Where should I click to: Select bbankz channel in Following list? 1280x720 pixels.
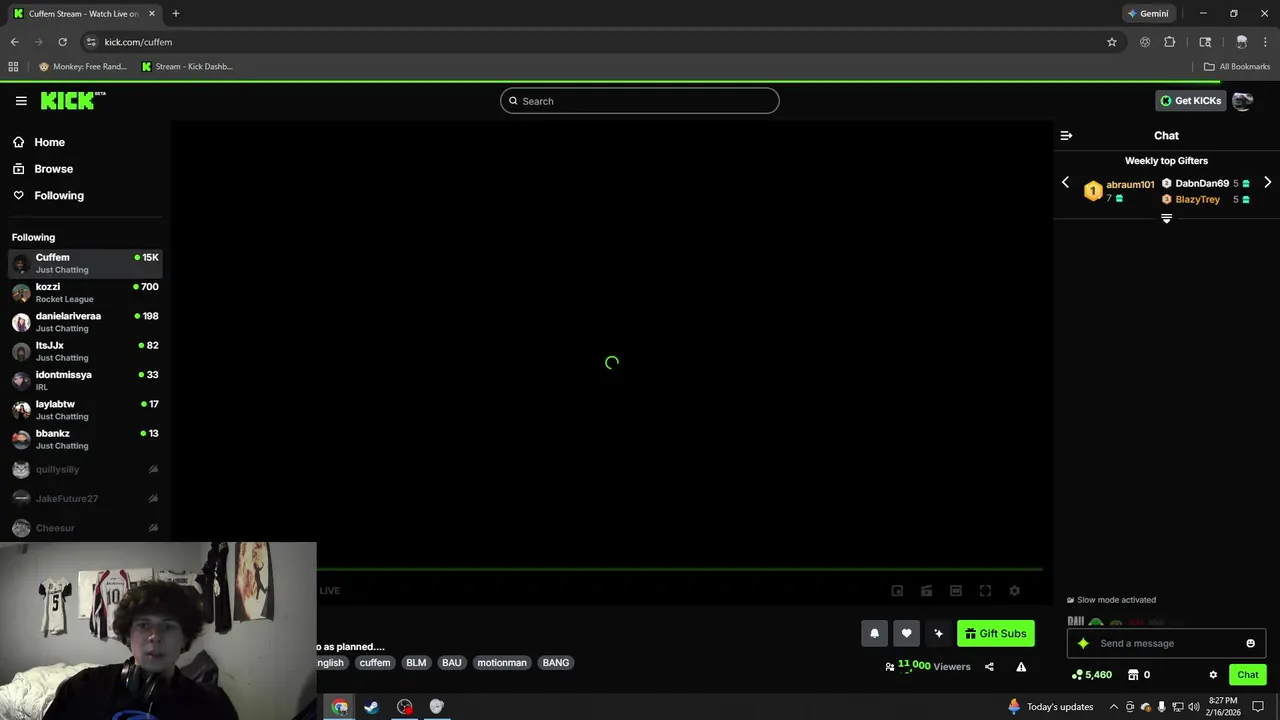click(85, 439)
